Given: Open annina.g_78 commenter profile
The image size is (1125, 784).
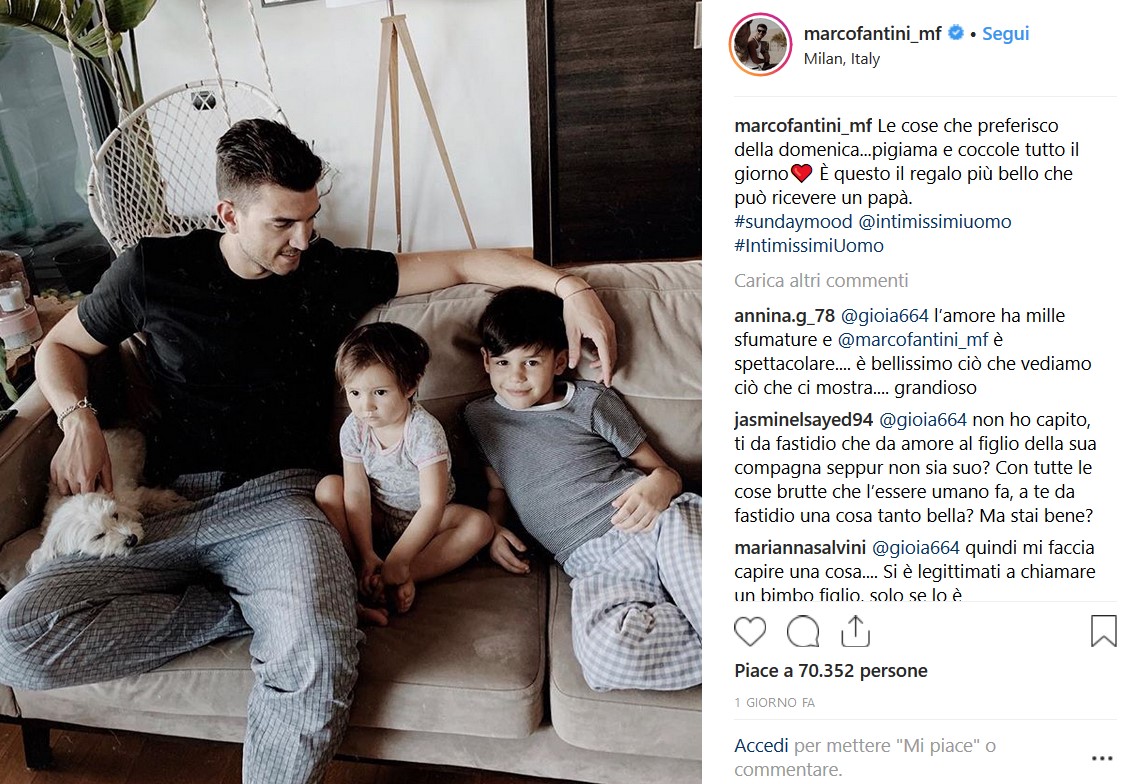Looking at the screenshot, I should tap(784, 316).
